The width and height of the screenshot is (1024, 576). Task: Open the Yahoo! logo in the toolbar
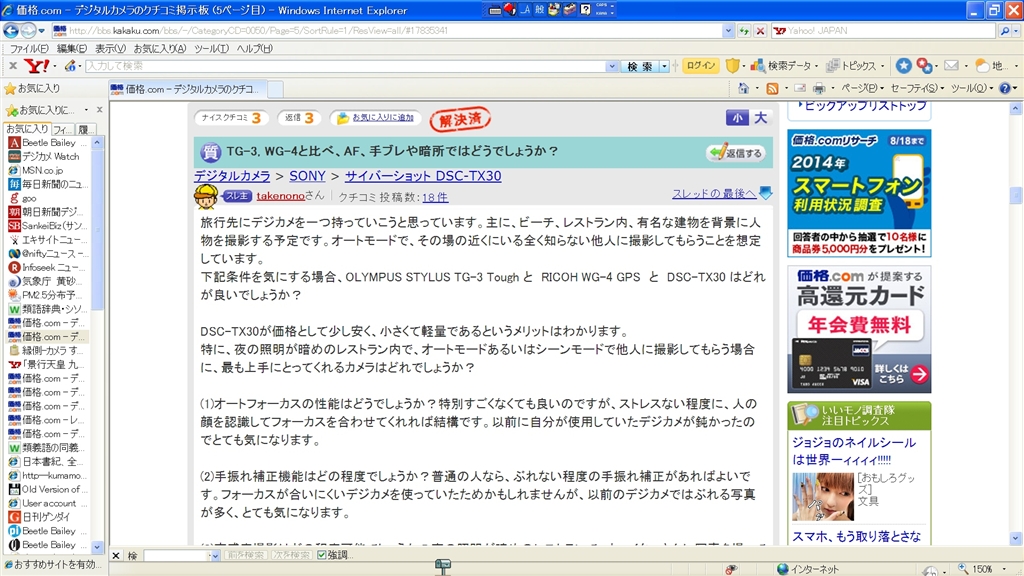pos(37,66)
